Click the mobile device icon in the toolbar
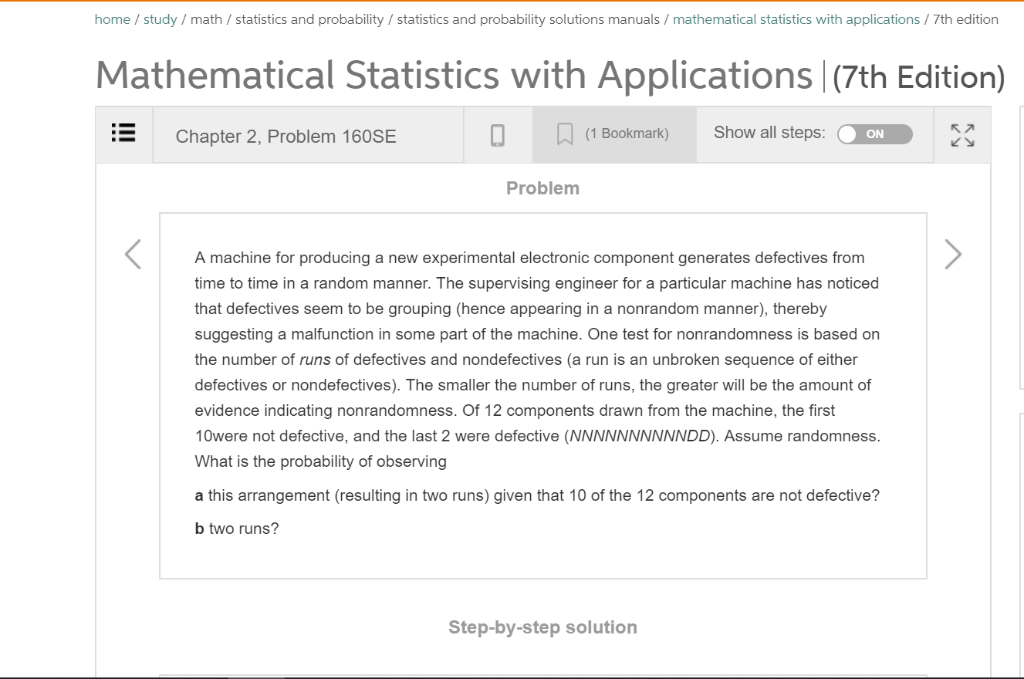 pyautogui.click(x=498, y=135)
